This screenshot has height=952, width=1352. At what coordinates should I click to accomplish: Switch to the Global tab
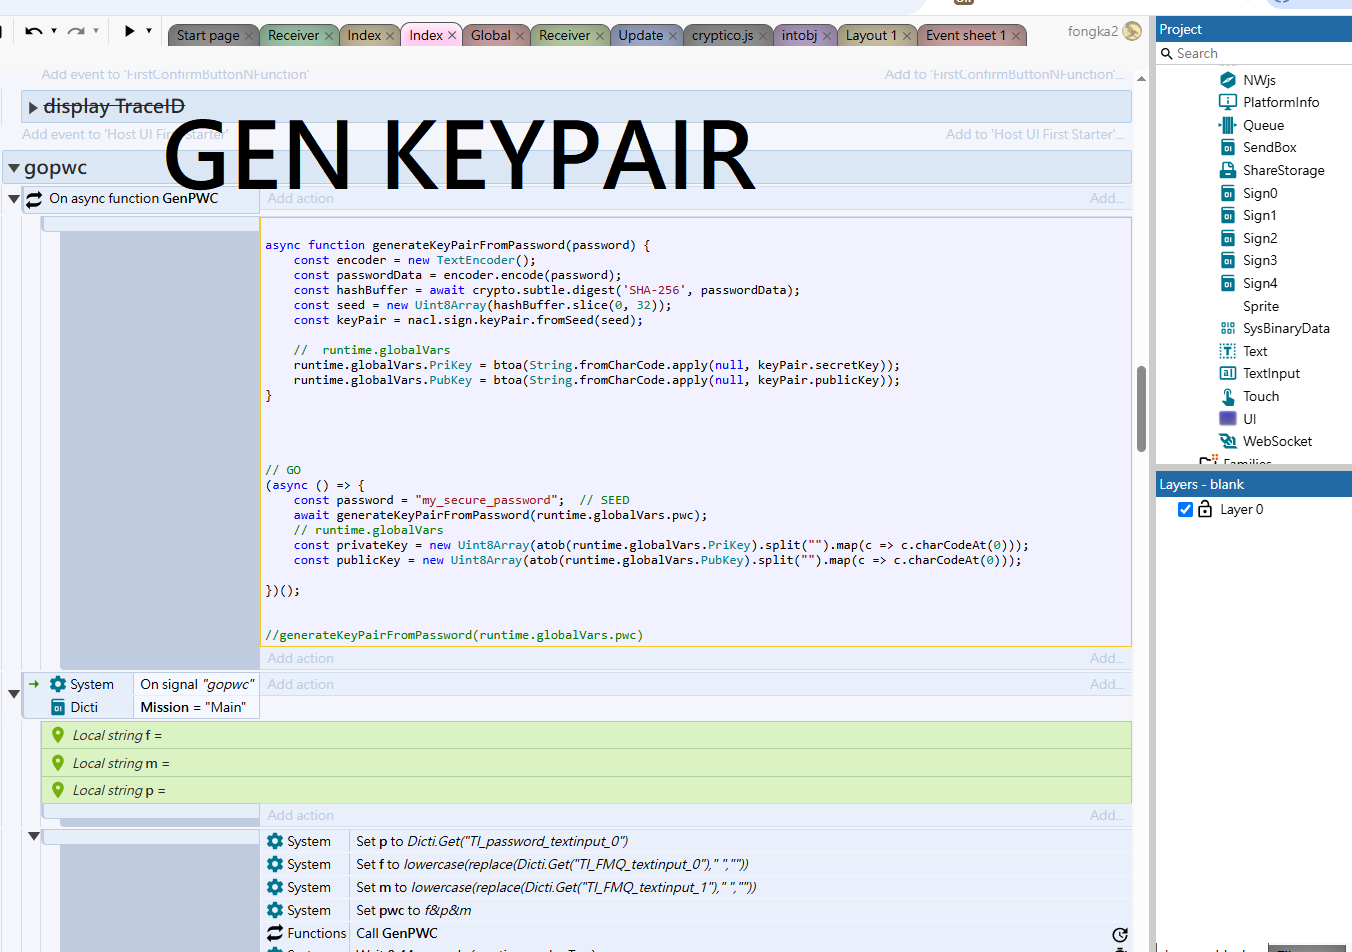(491, 35)
